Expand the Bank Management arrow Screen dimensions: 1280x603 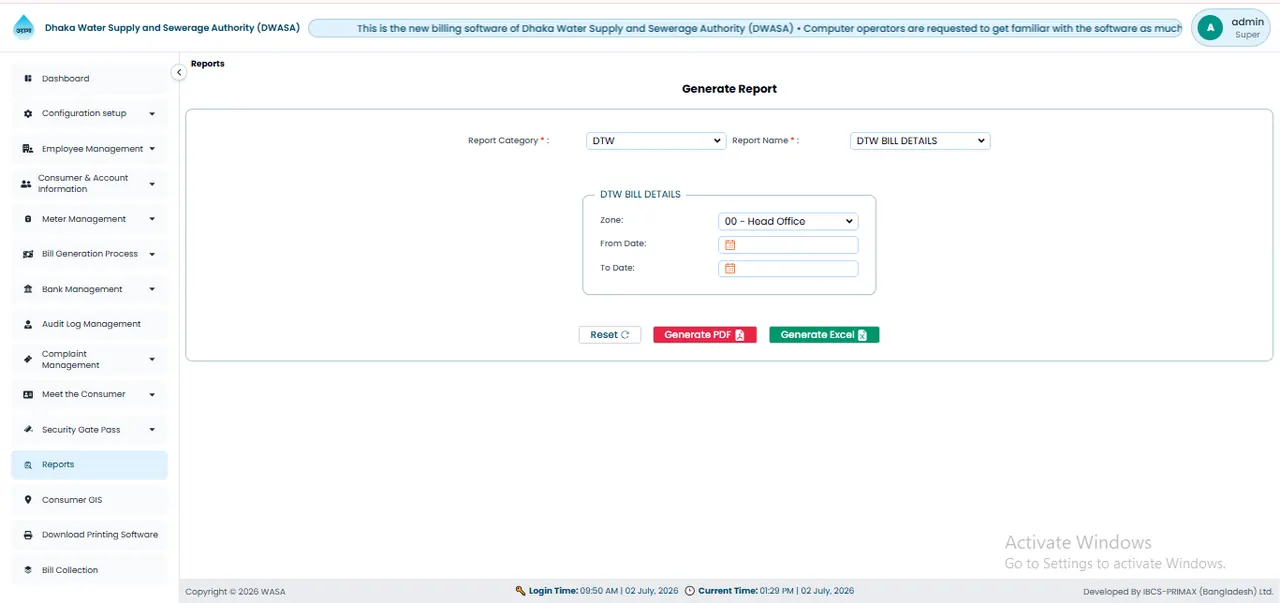[152, 289]
